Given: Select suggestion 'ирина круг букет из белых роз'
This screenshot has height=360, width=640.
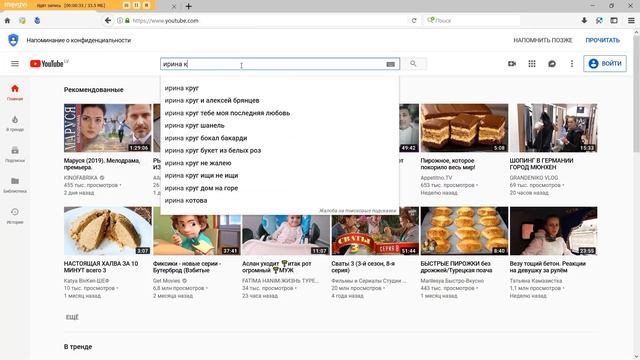Looking at the screenshot, I should tap(280, 150).
